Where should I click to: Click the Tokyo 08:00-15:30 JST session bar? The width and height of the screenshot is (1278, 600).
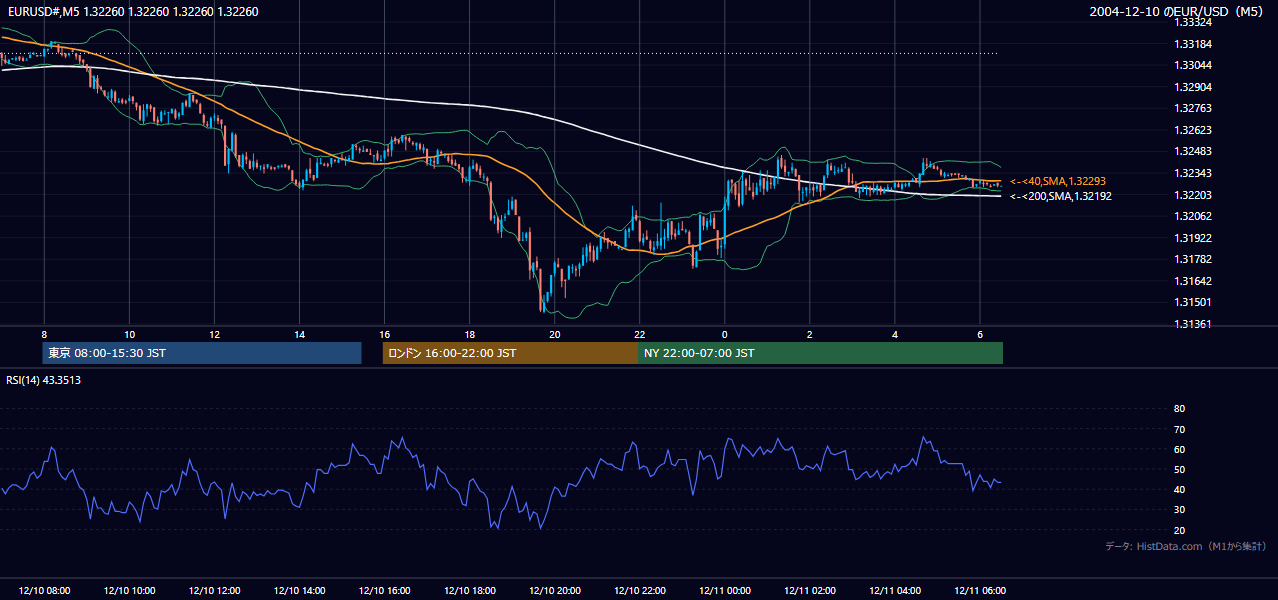tap(202, 353)
